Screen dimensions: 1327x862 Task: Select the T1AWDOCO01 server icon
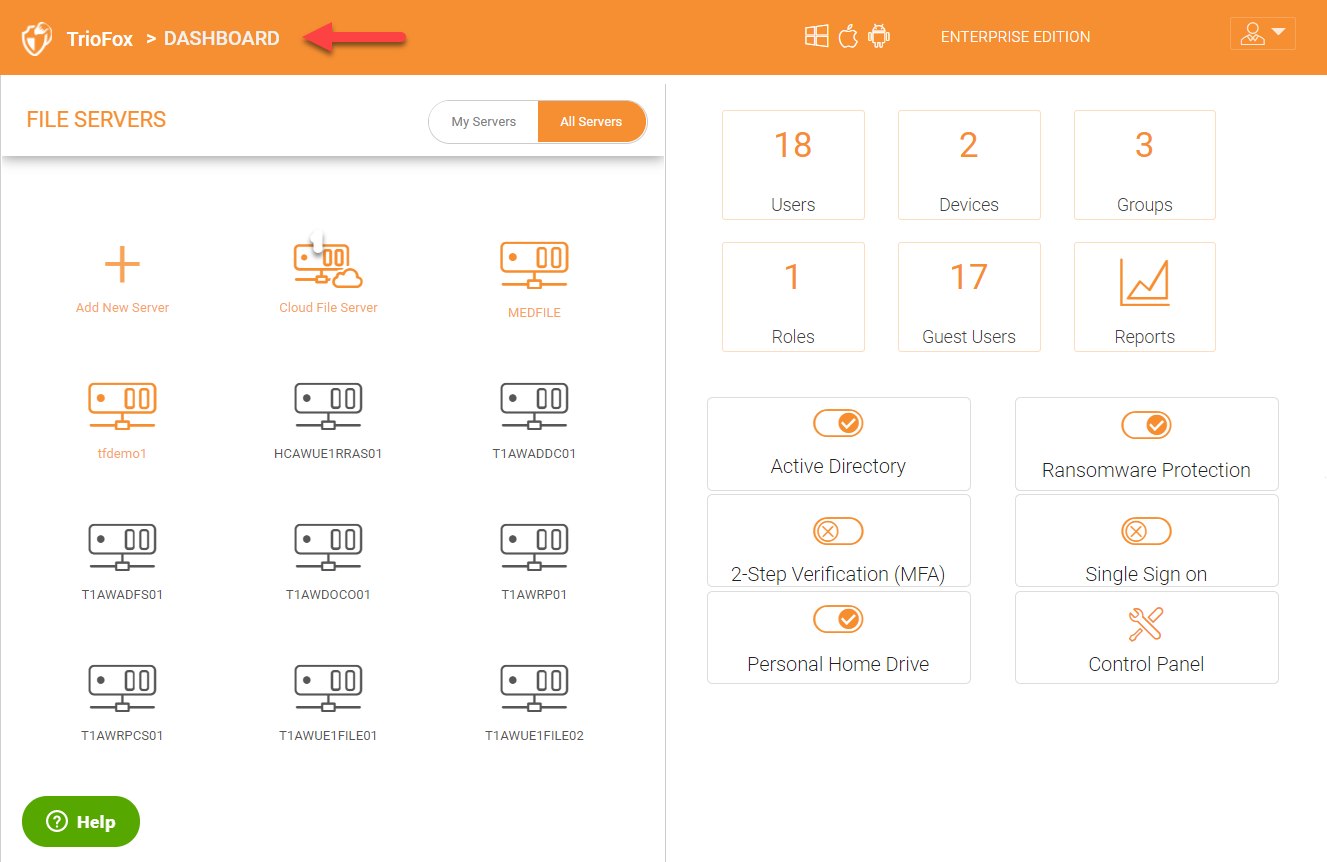(328, 547)
